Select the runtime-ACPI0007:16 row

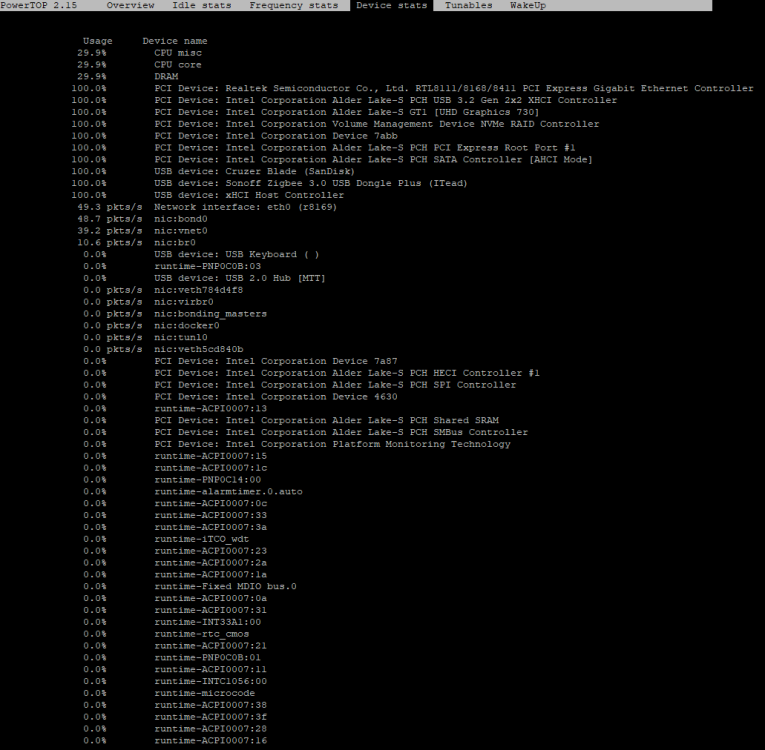coord(175,741)
